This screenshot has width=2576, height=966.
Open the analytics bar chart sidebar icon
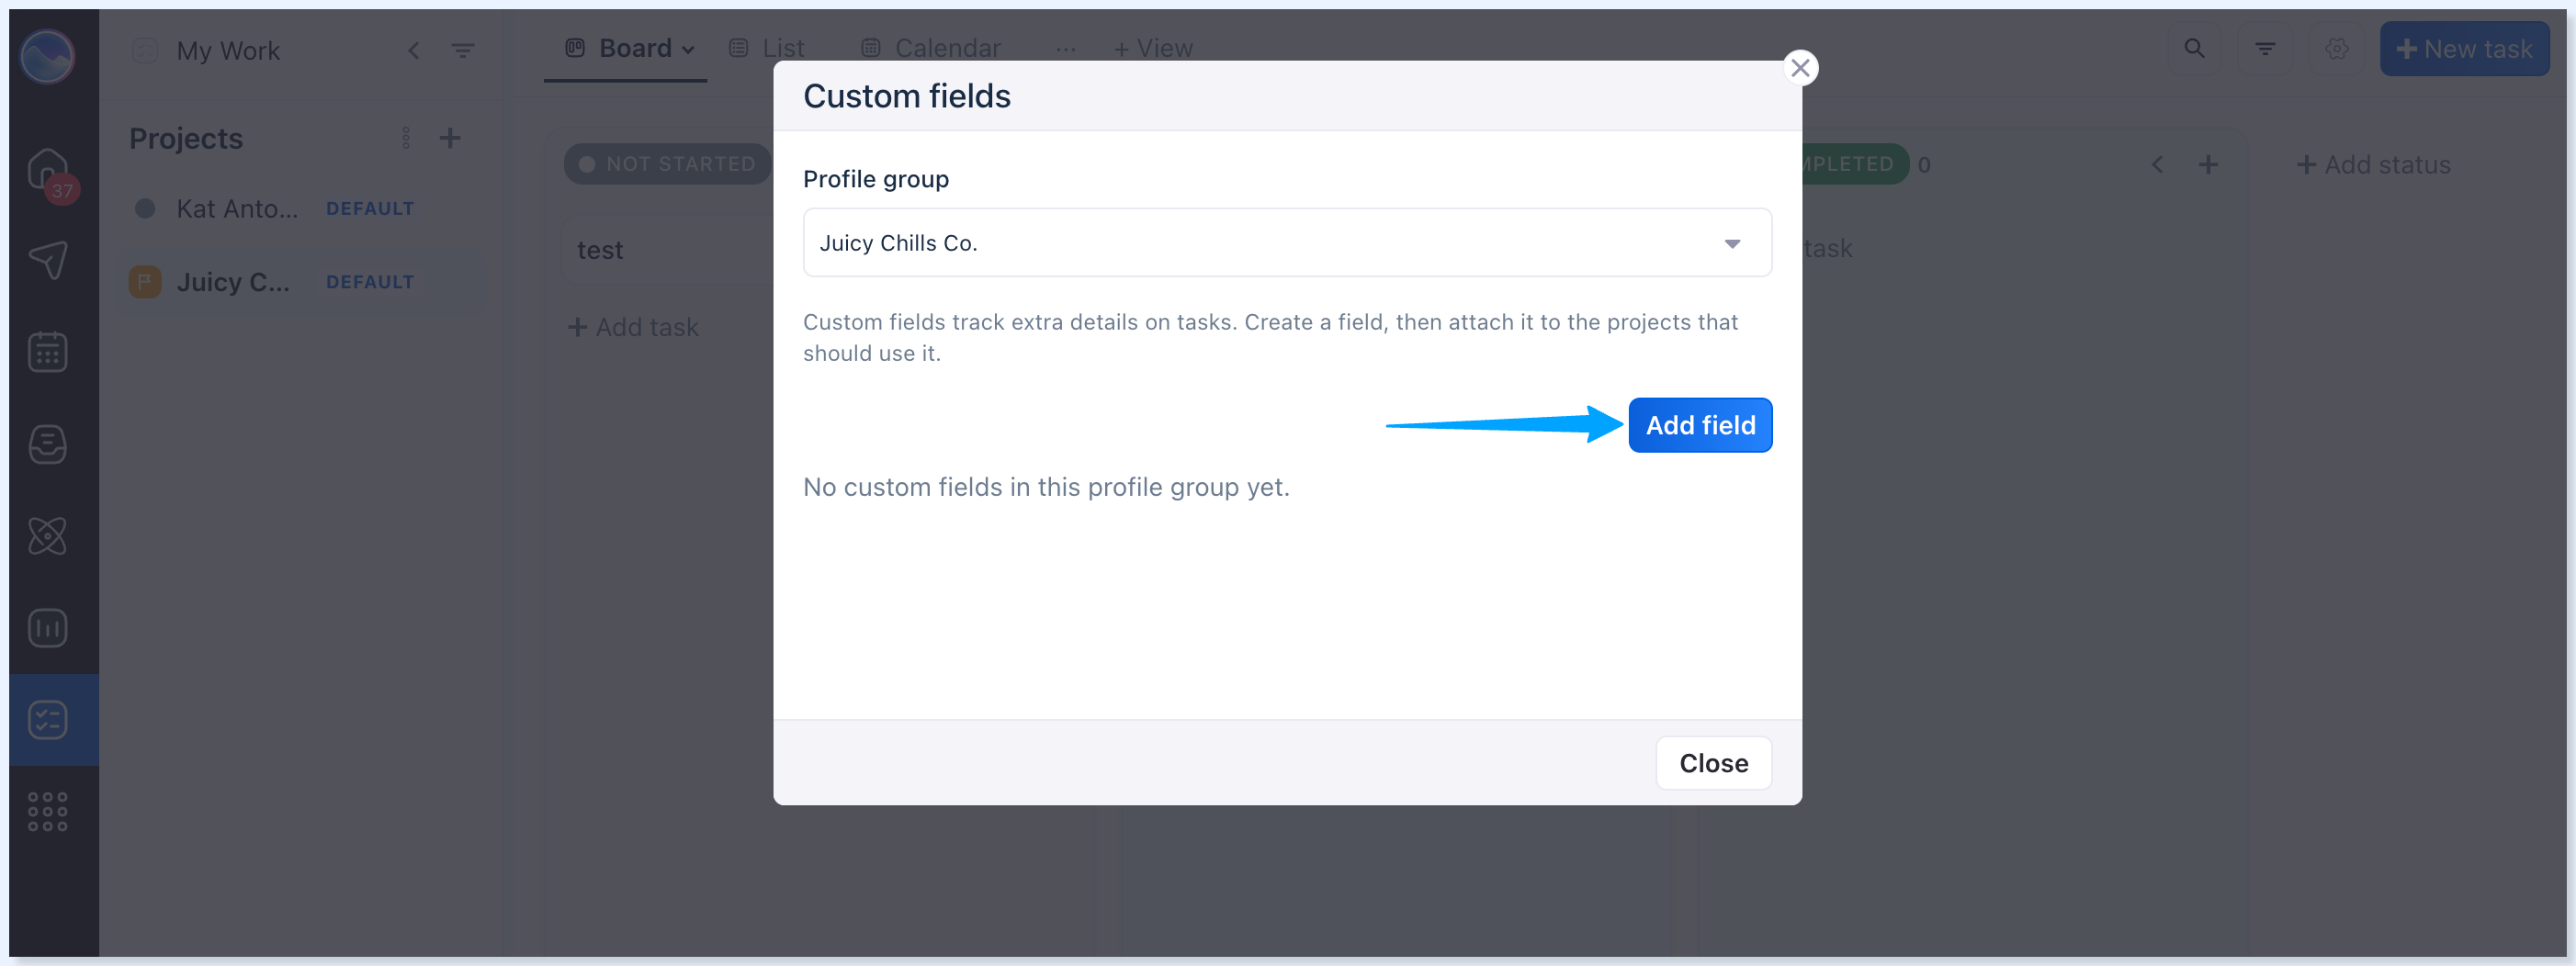coord(48,628)
